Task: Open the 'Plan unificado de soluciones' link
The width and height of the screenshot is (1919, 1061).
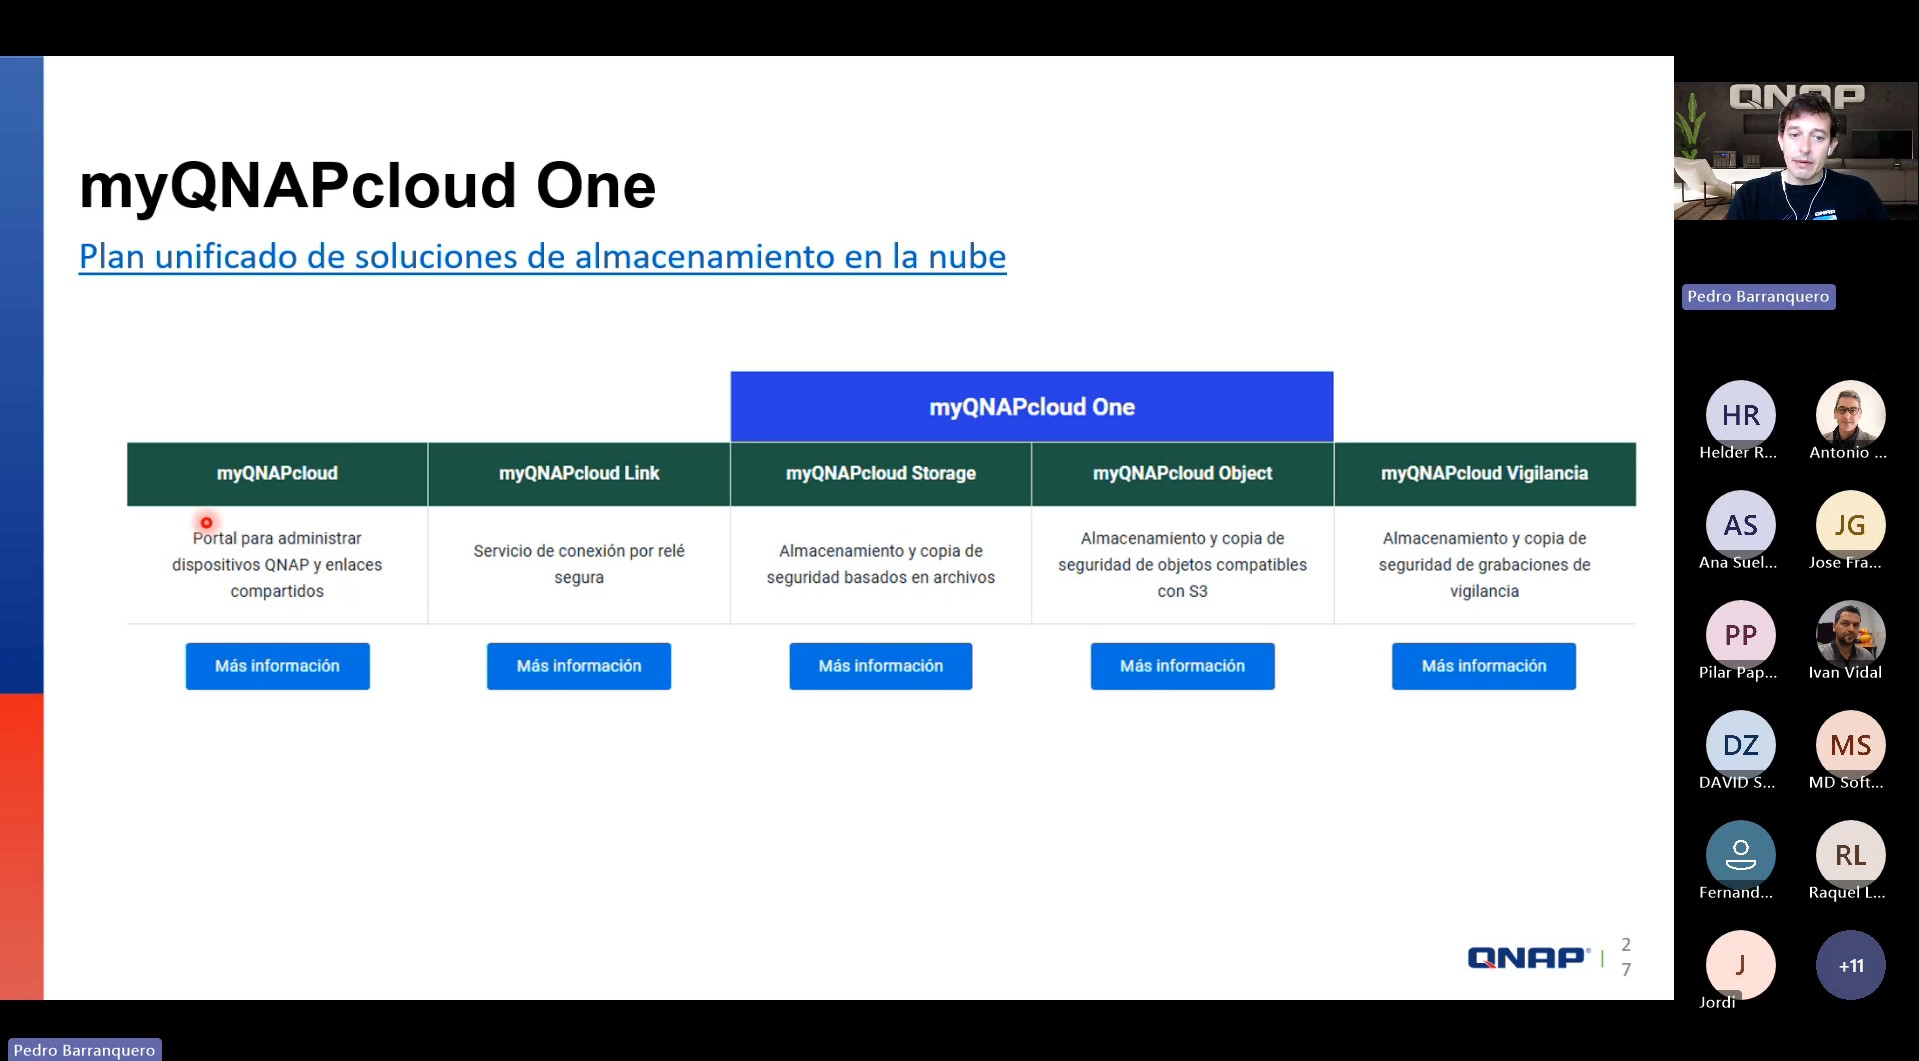Action: click(542, 257)
